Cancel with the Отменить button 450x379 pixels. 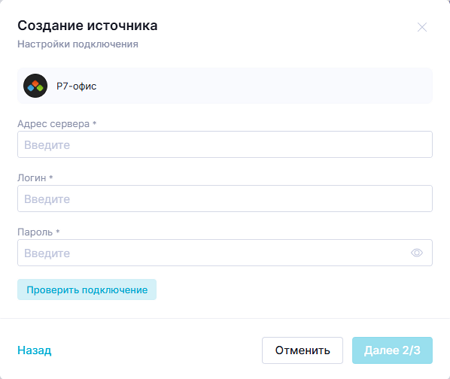[x=302, y=350]
